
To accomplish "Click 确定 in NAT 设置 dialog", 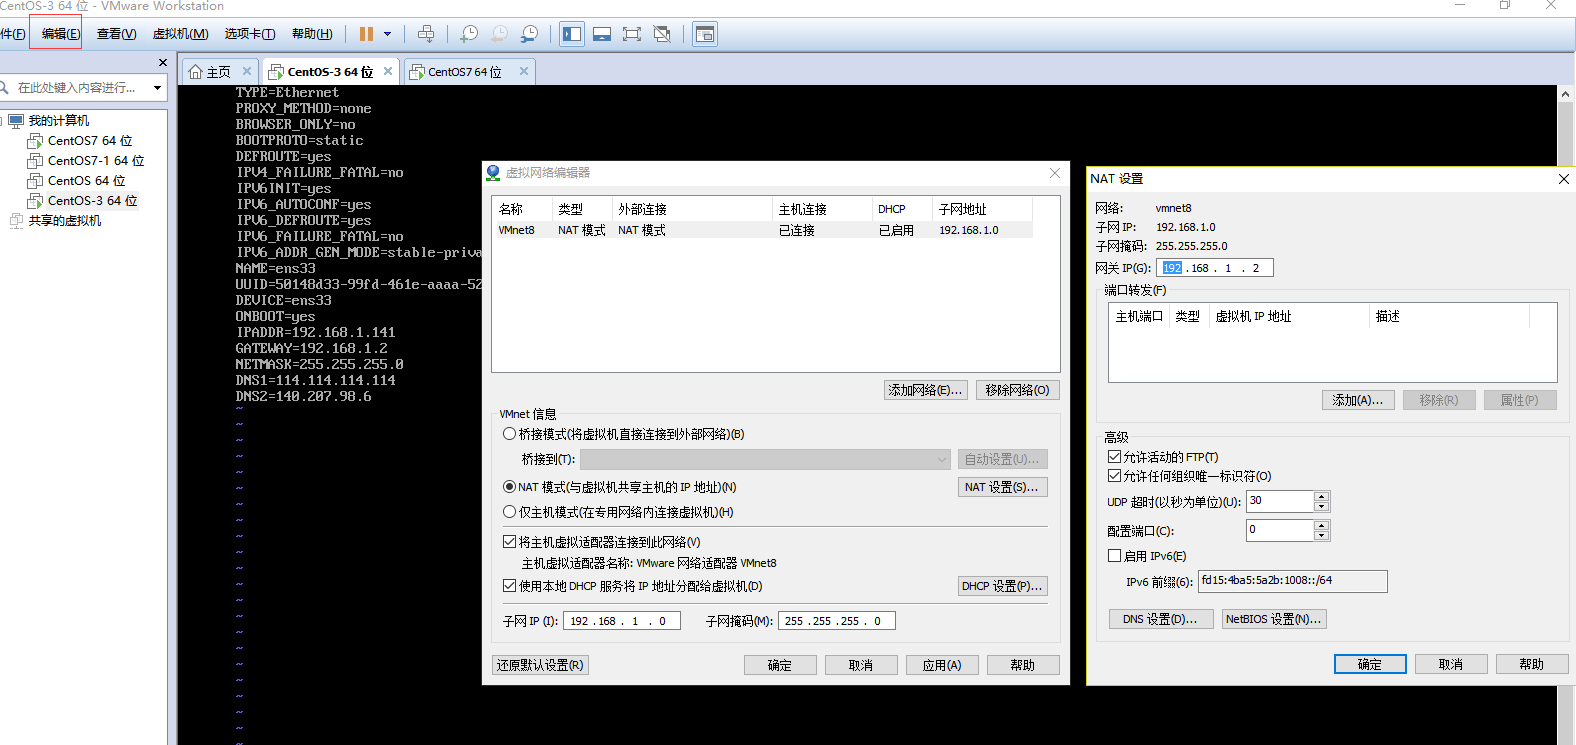I will pos(1370,664).
